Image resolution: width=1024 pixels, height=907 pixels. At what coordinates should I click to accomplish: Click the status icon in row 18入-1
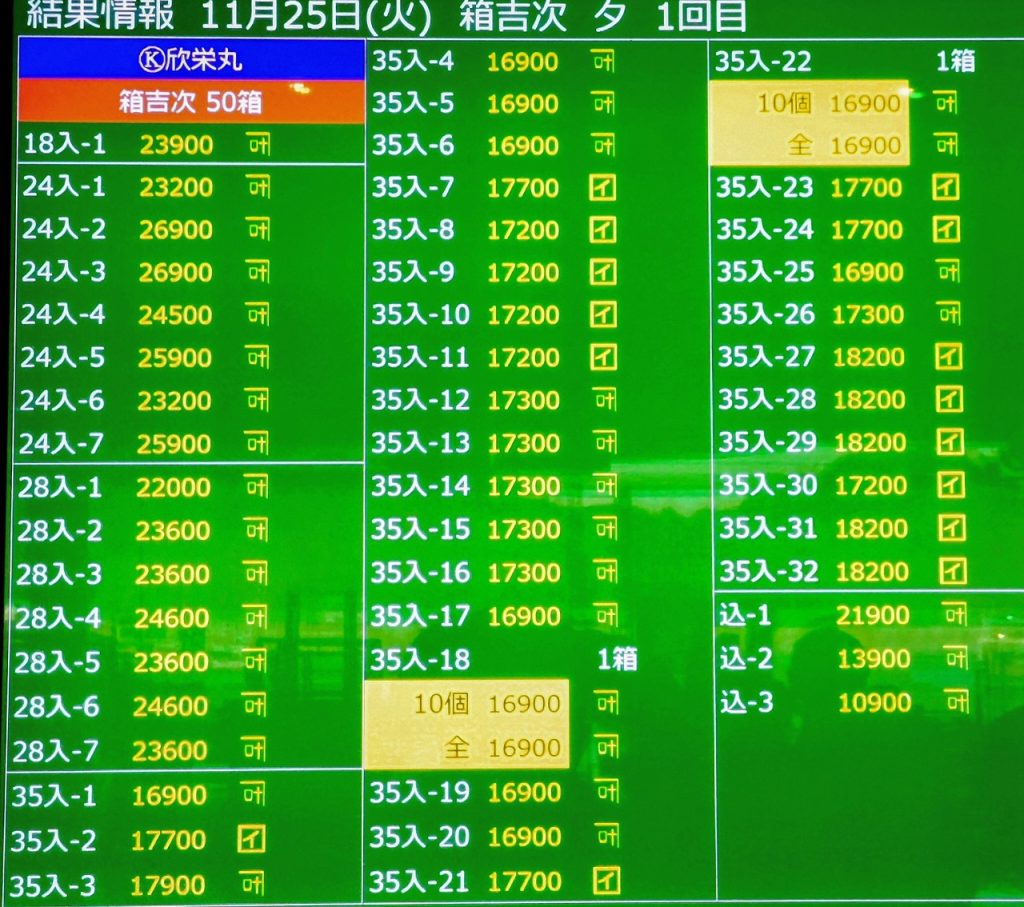258,145
